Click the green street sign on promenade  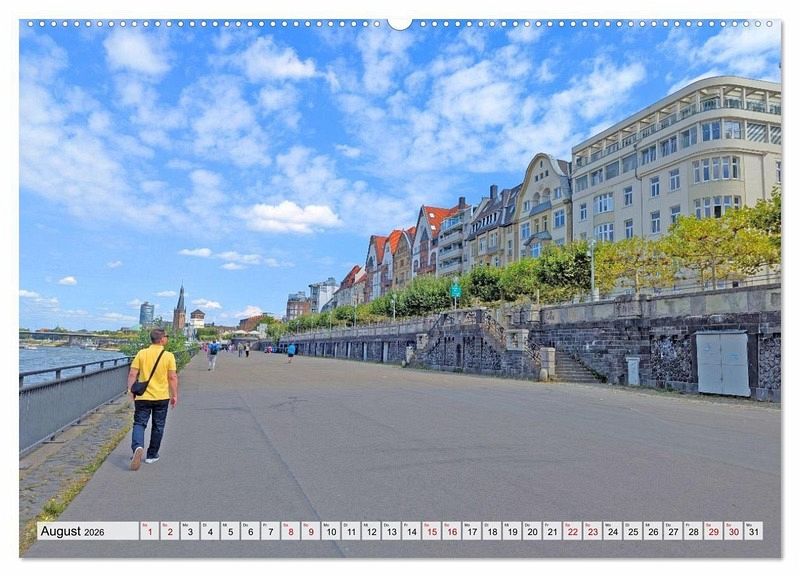456,291
